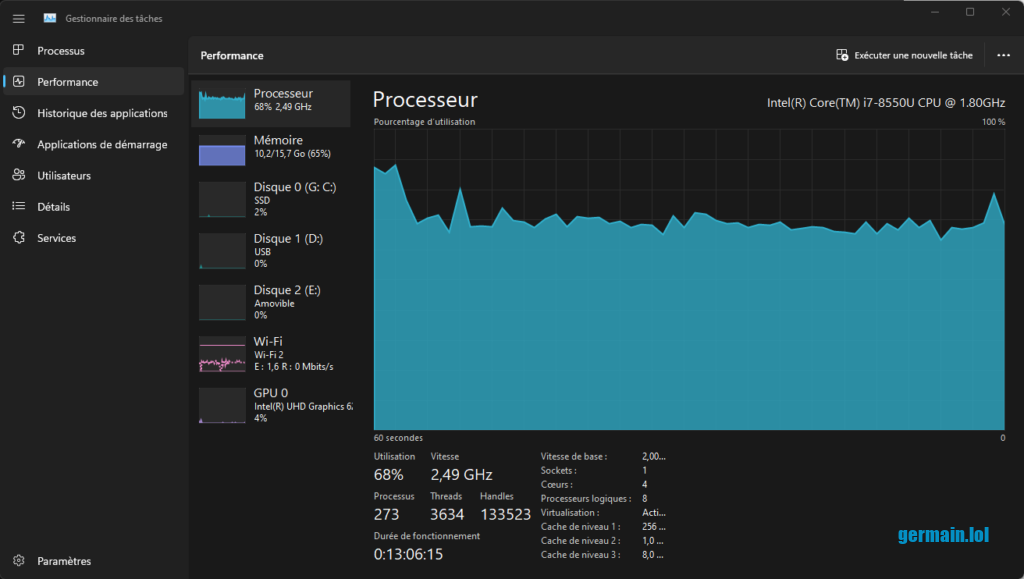Open Historique des applications icon
The image size is (1024, 579).
point(18,113)
